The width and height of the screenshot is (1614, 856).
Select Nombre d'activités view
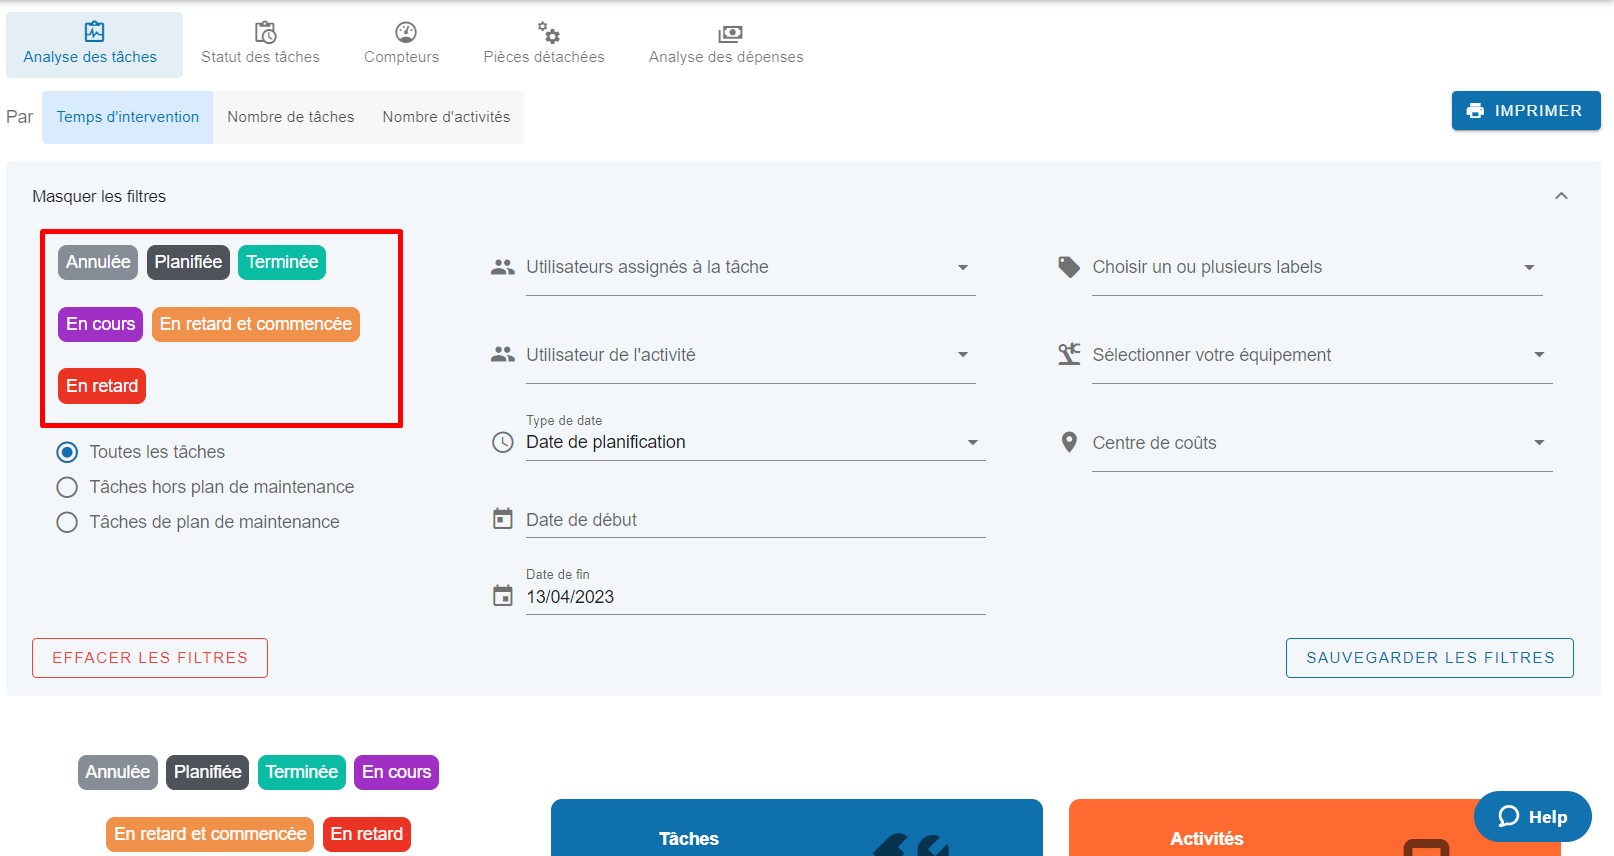(446, 117)
